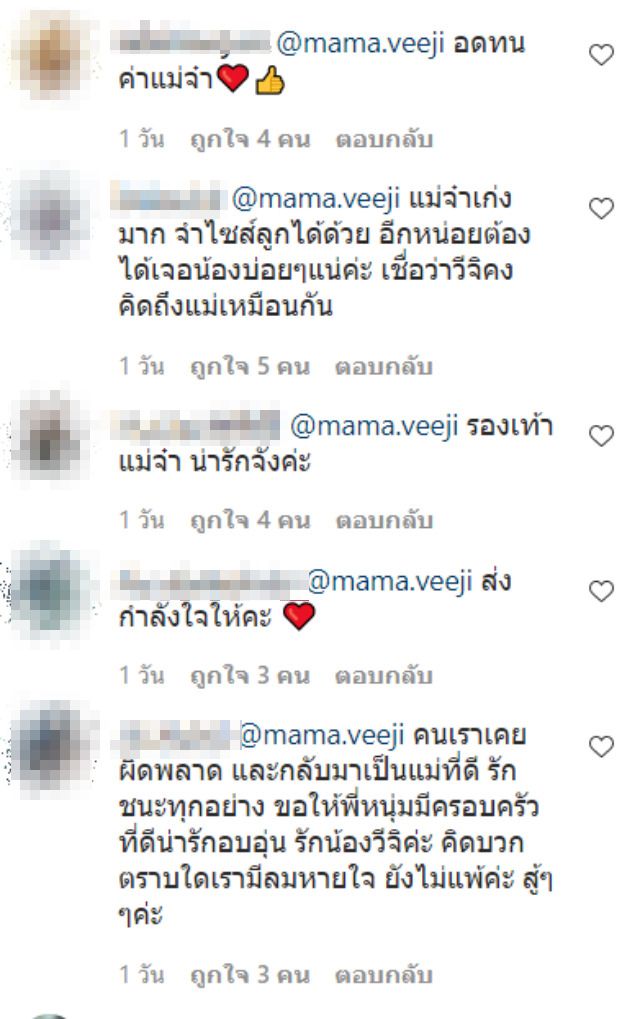Open profile picture of ส่งกำลังใจ commenter
The width and height of the screenshot is (640, 1019).
click(51, 591)
